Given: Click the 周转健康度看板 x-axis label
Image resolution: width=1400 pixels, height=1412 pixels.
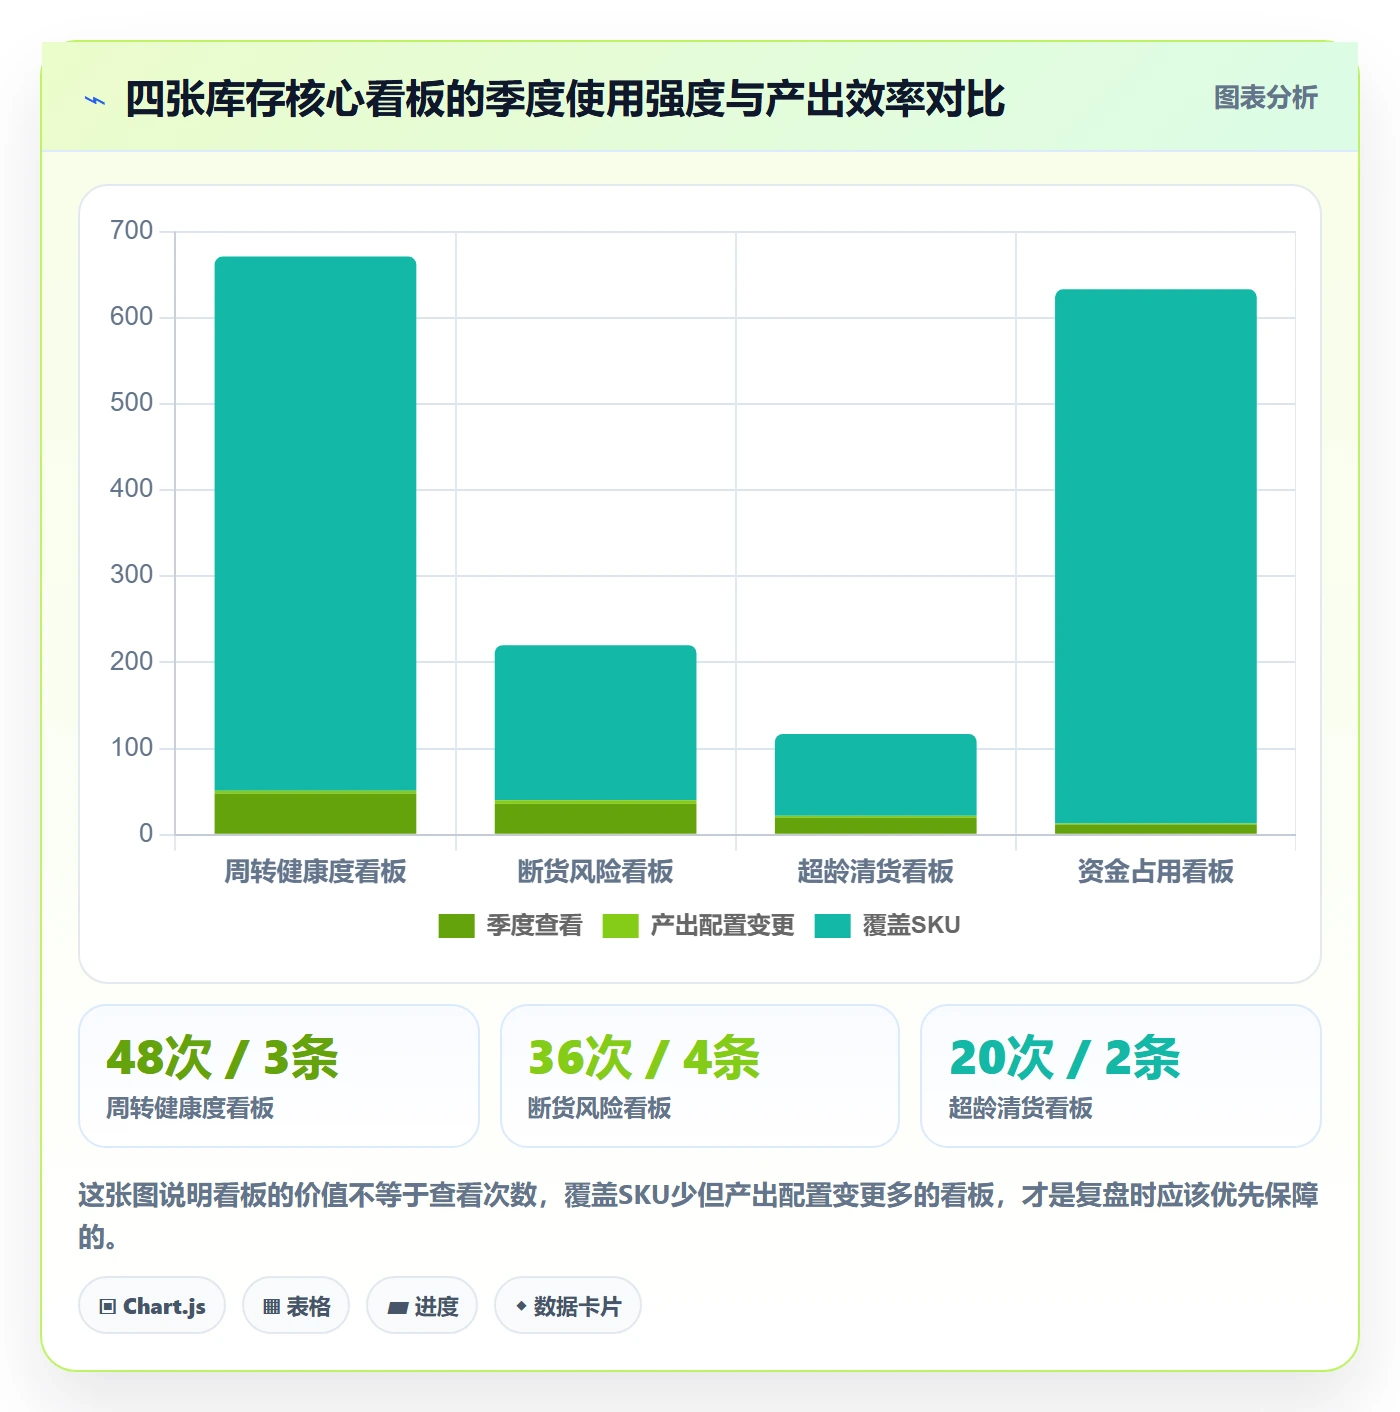Looking at the screenshot, I should point(315,871).
